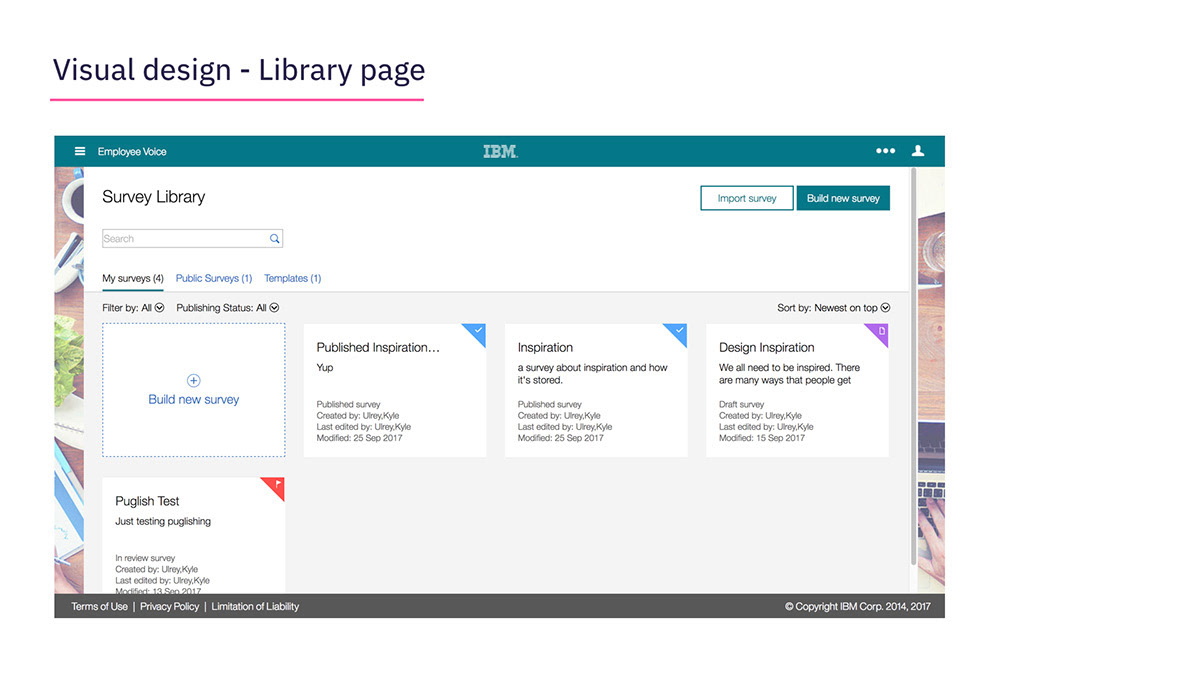Click the 'Yup' description text
Screen dimensions: 1200x675
tap(325, 368)
